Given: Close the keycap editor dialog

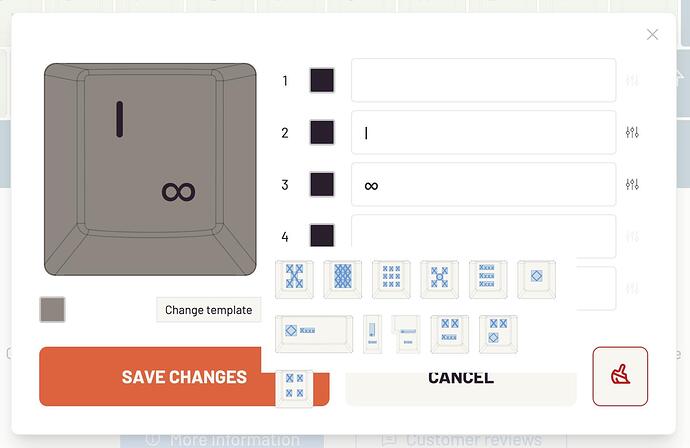Looking at the screenshot, I should click(x=652, y=34).
